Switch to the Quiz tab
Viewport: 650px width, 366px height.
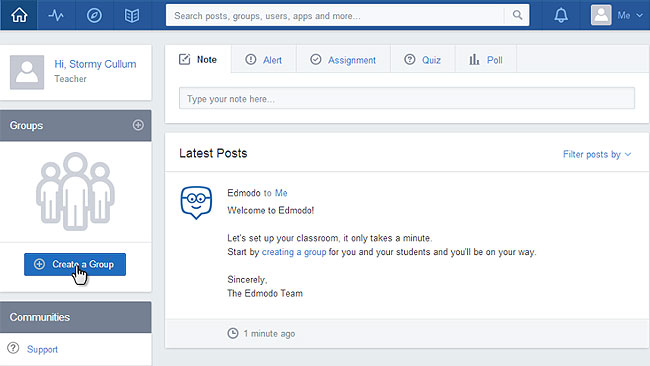click(423, 60)
